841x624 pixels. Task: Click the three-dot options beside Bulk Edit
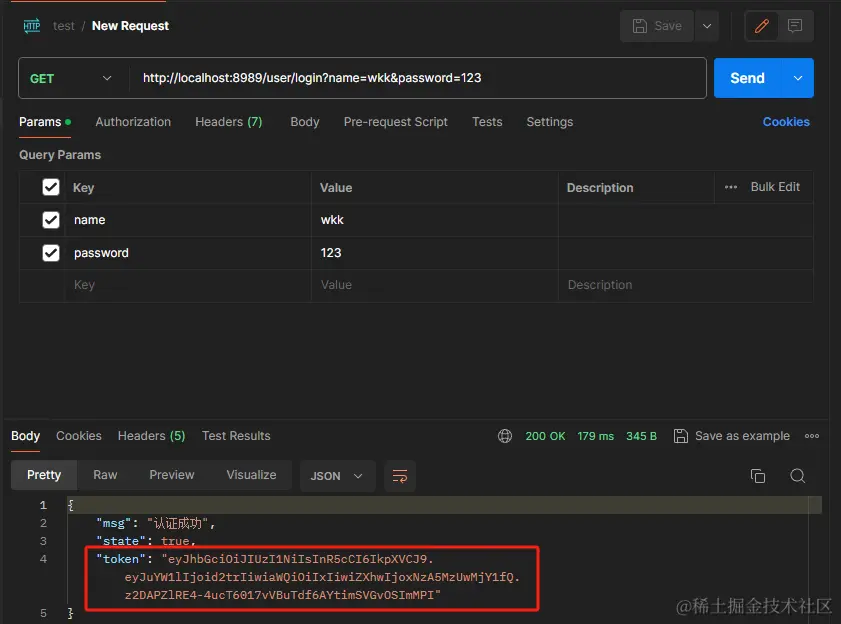[731, 187]
